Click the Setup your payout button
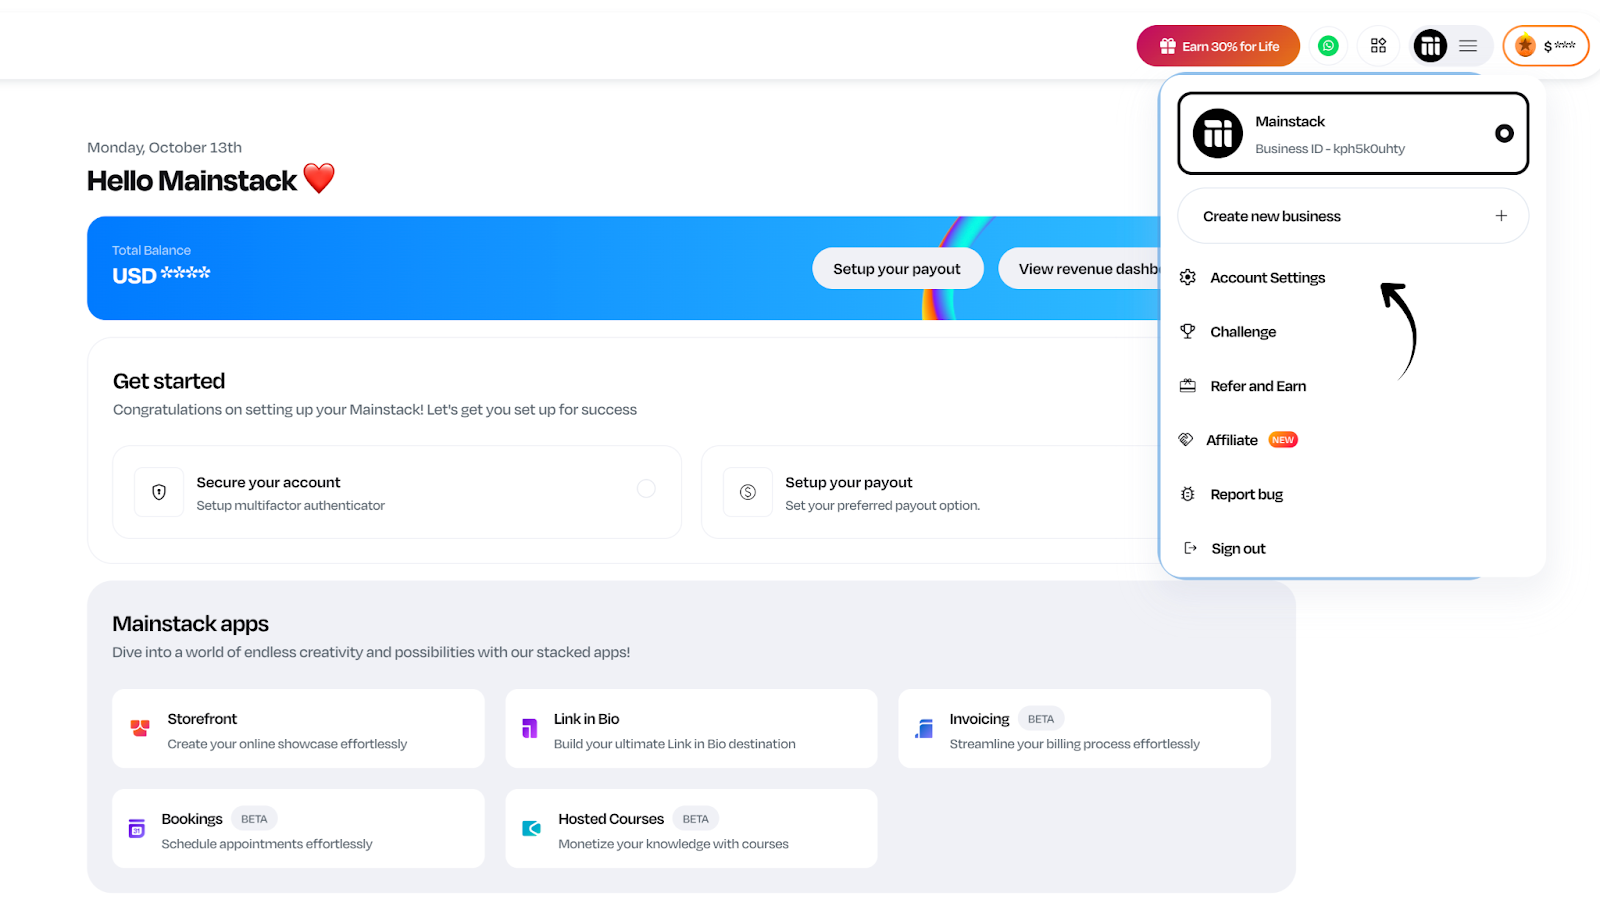Viewport: 1600px width, 903px height. click(897, 269)
